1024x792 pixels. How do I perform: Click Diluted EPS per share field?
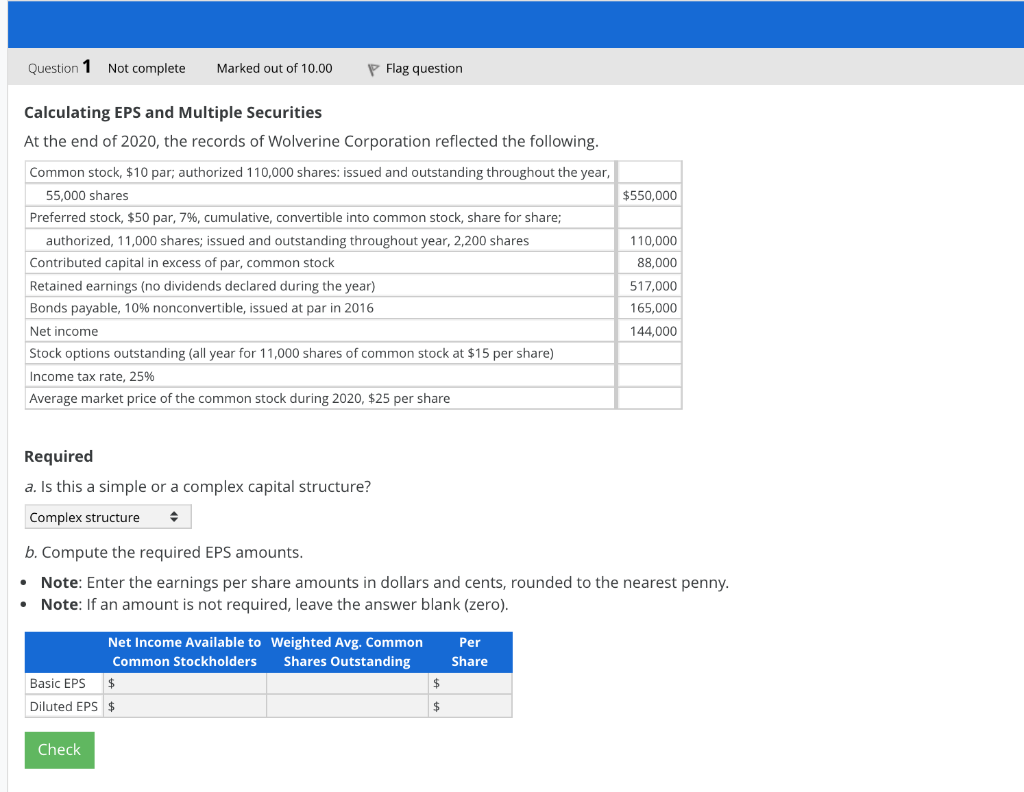470,706
